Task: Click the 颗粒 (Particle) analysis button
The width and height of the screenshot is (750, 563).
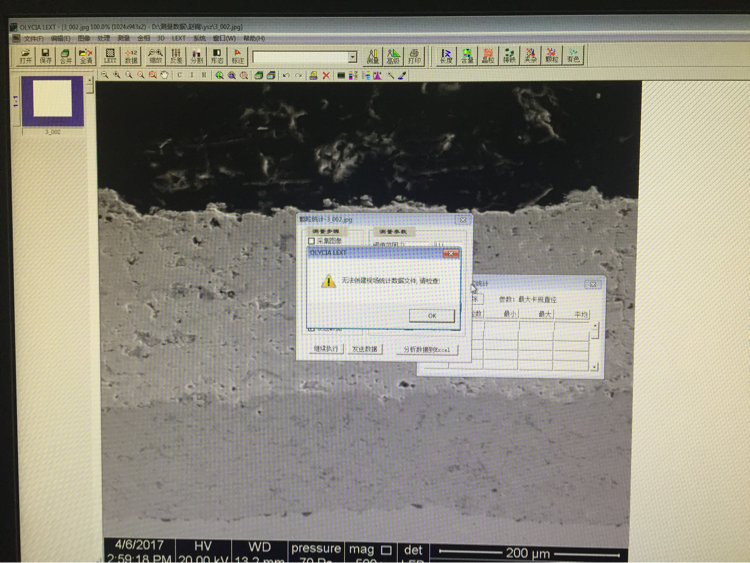Action: [x=551, y=56]
